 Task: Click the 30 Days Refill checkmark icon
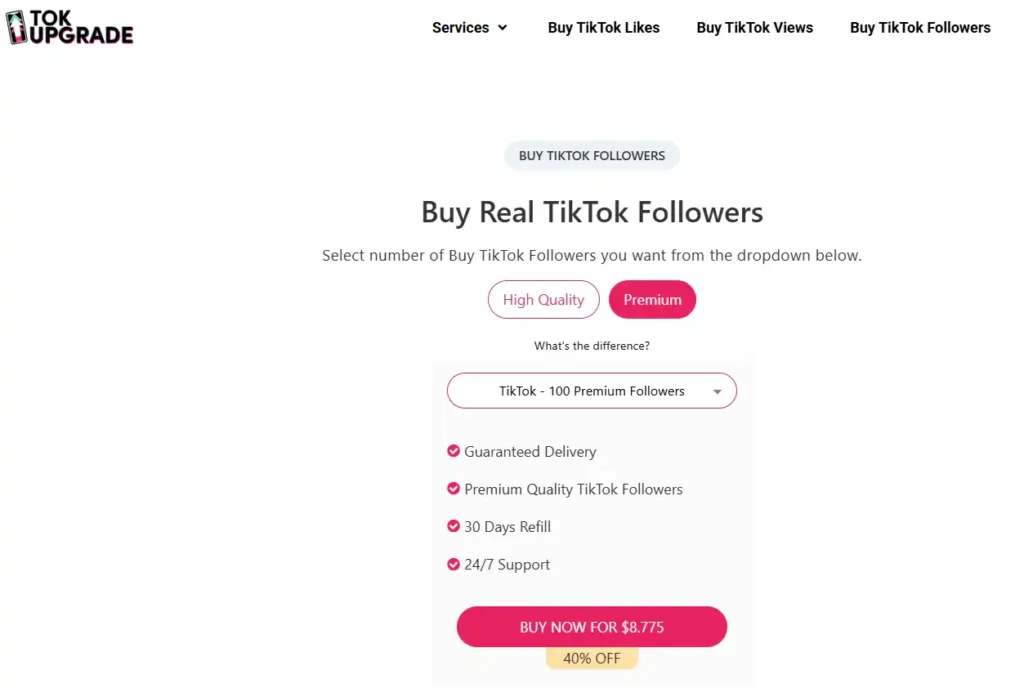[x=453, y=526]
